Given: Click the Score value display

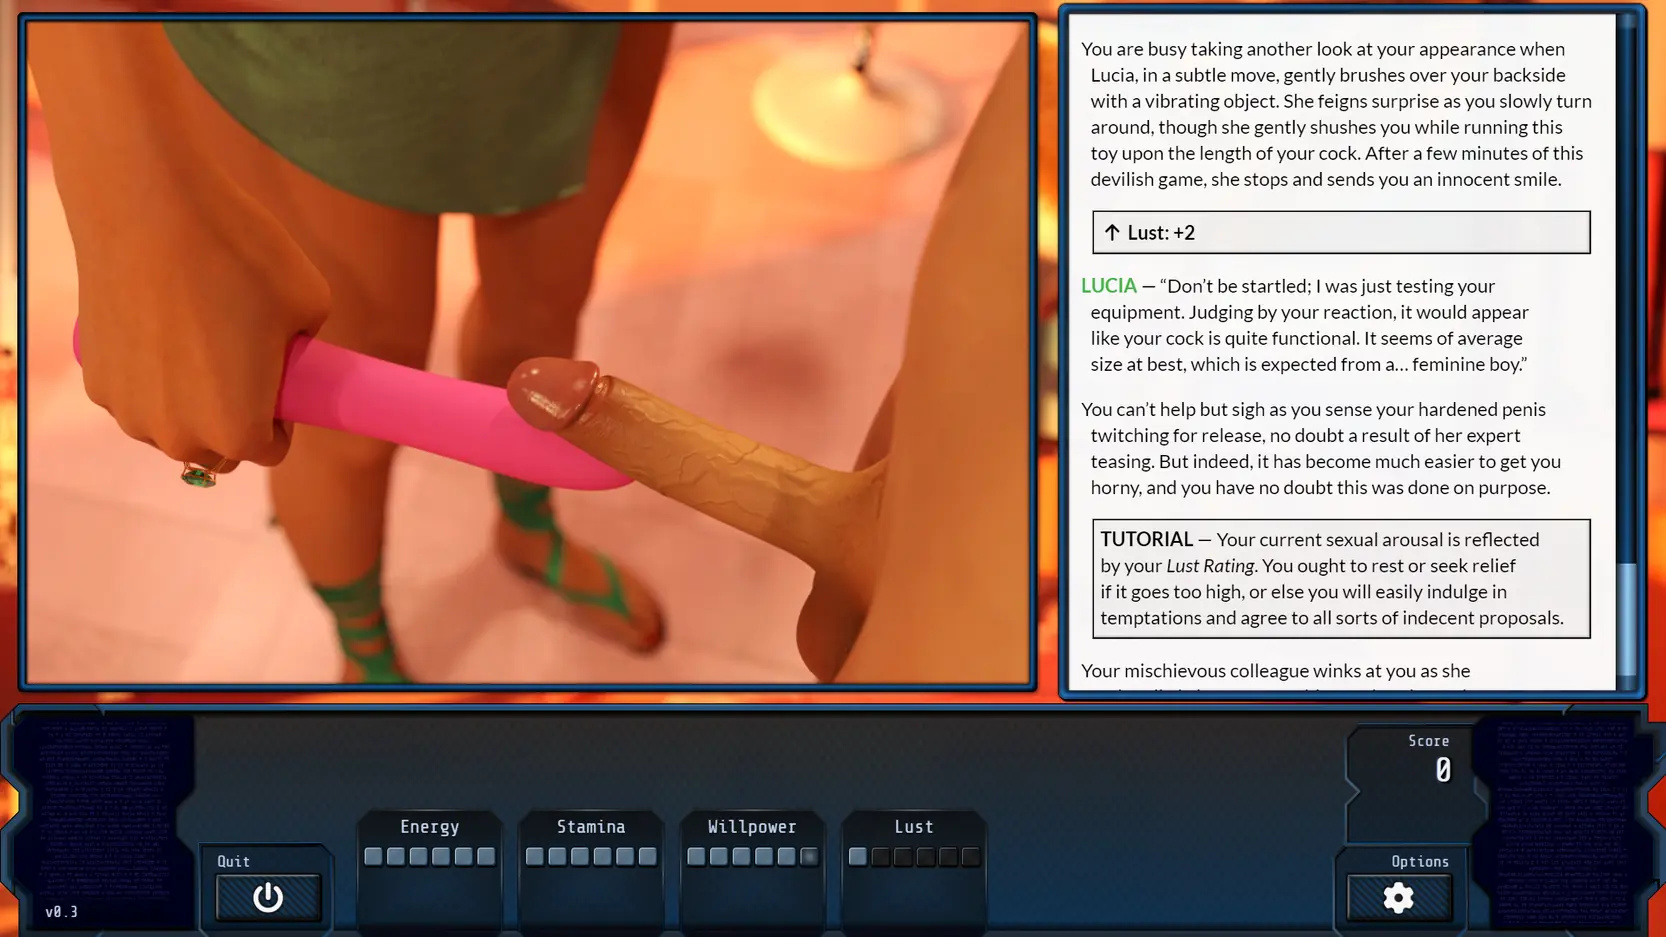Looking at the screenshot, I should pyautogui.click(x=1442, y=770).
